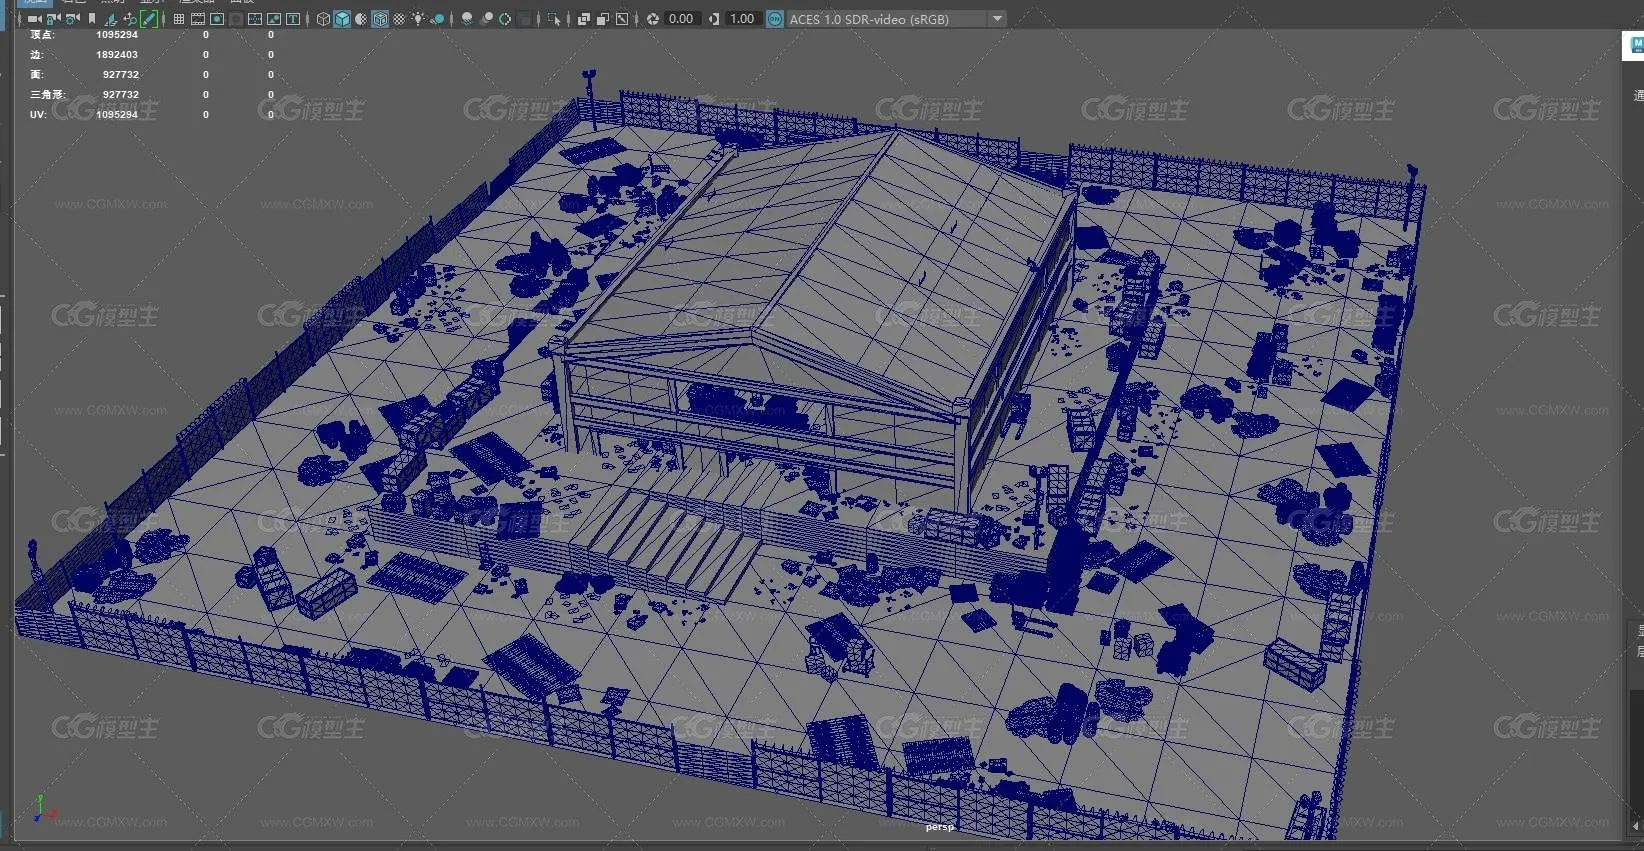Click the Select Camera icon

tap(34, 19)
